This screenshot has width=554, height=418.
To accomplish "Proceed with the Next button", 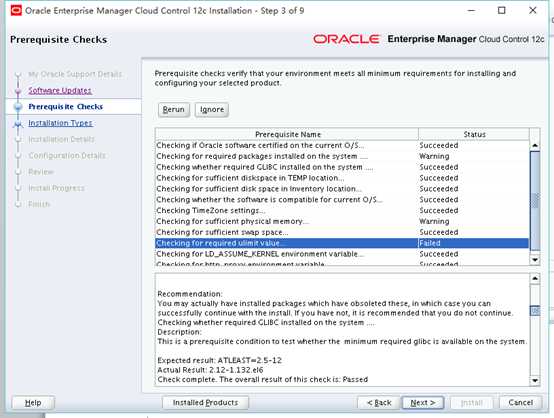I will click(x=423, y=402).
